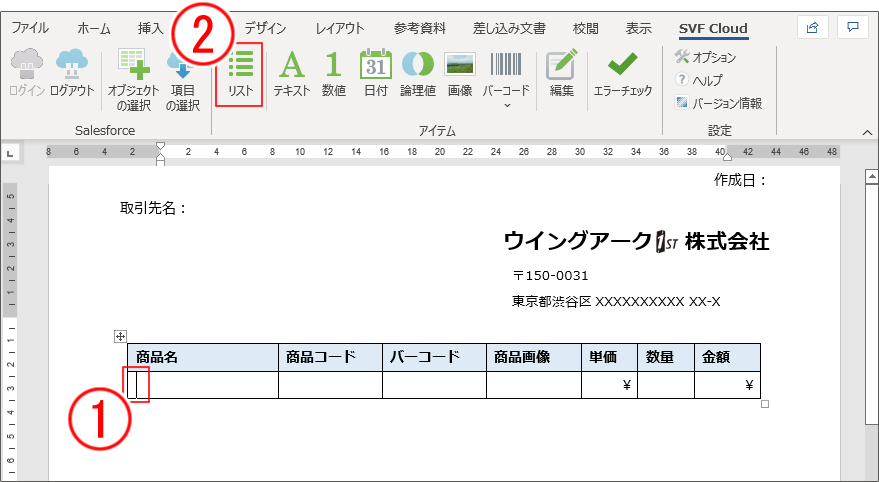This screenshot has height=482, width=879.
Task: Insert a Barcode item (バーコード)
Action: [x=506, y=73]
